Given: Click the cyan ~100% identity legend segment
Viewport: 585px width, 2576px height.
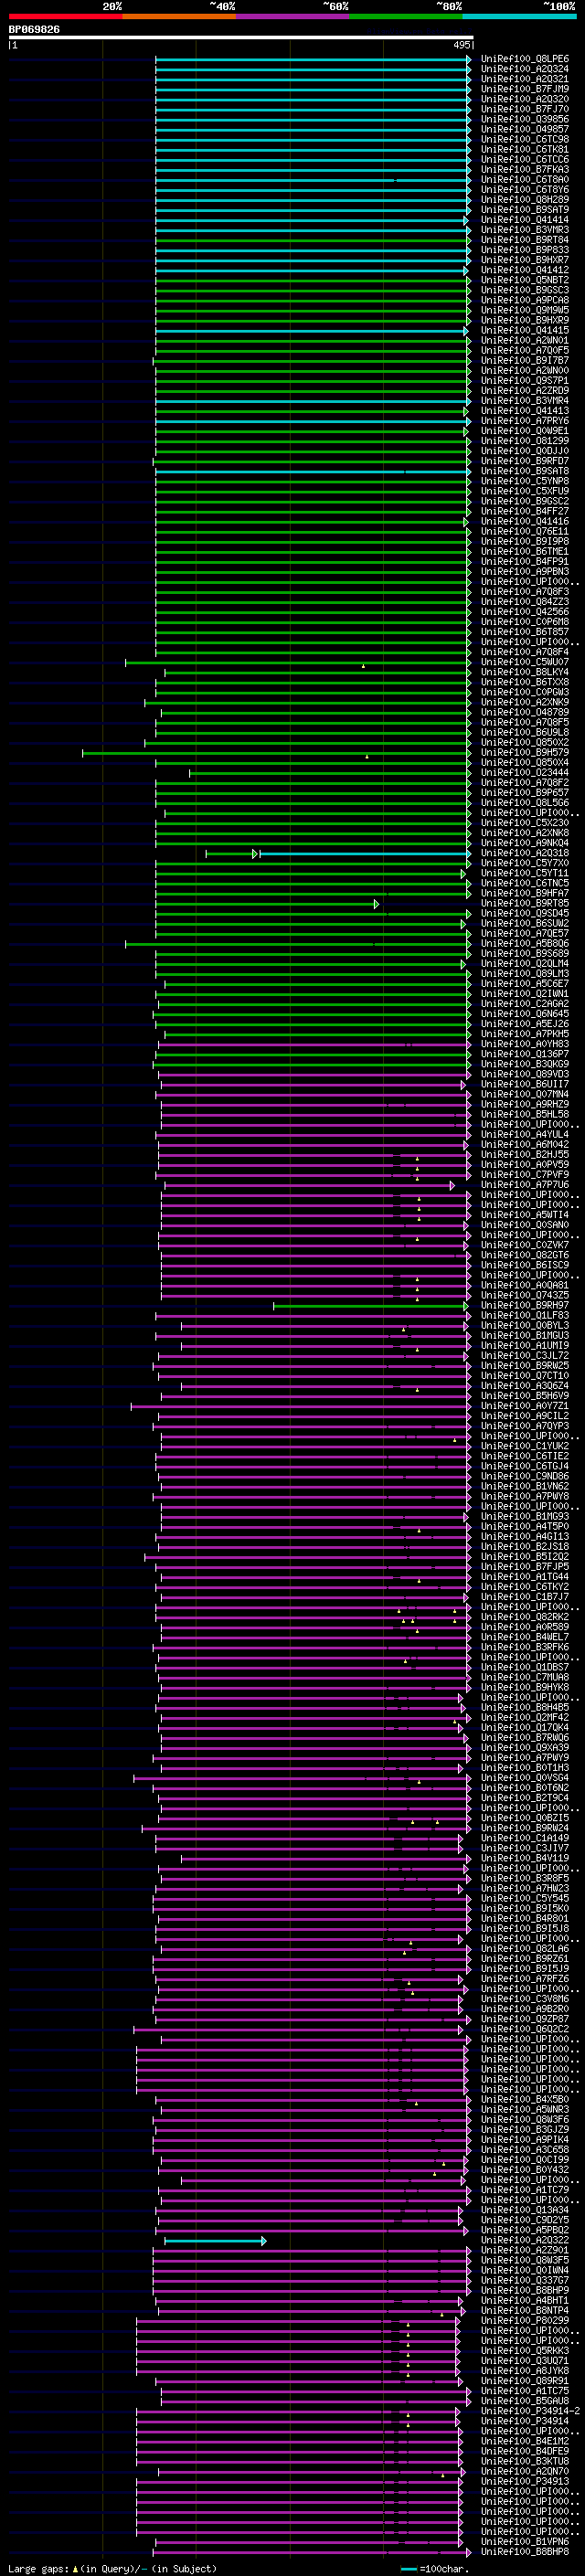Looking at the screenshot, I should pos(519,16).
